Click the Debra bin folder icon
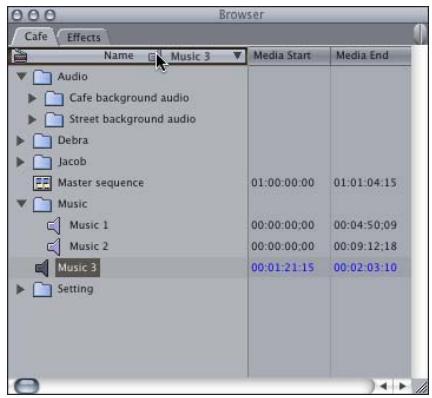This screenshot has width=432, height=398. (42, 141)
